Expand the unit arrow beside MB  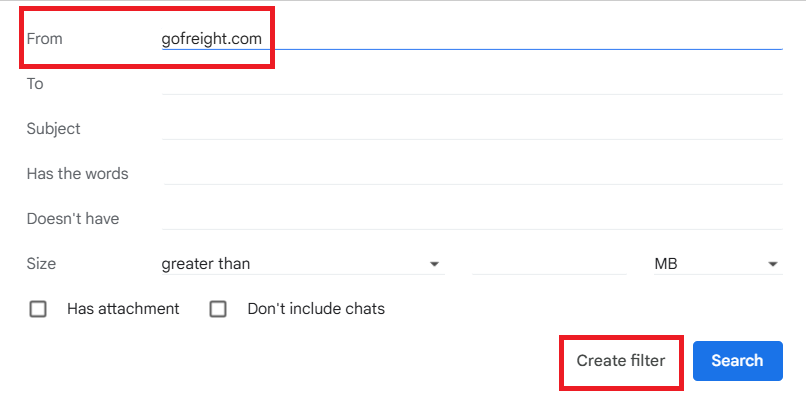point(773,264)
